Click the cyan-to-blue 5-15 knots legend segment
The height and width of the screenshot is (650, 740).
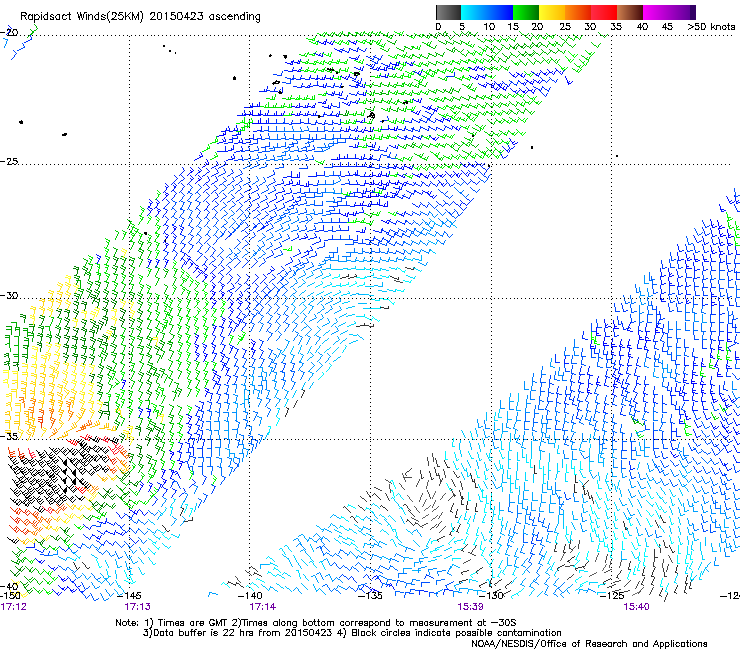tap(487, 12)
